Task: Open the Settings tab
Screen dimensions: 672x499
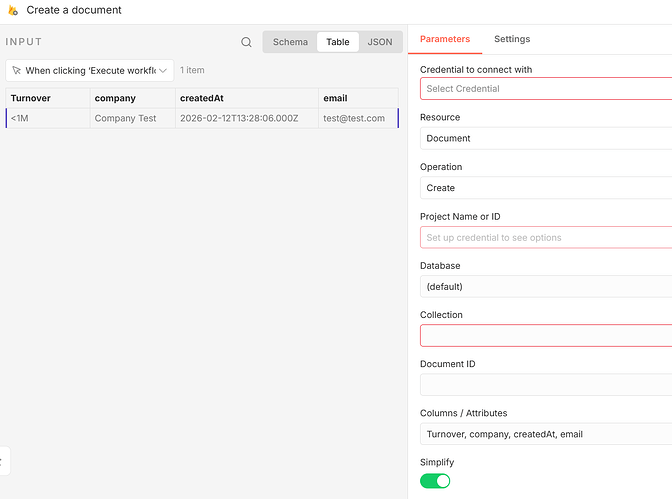Action: [512, 39]
